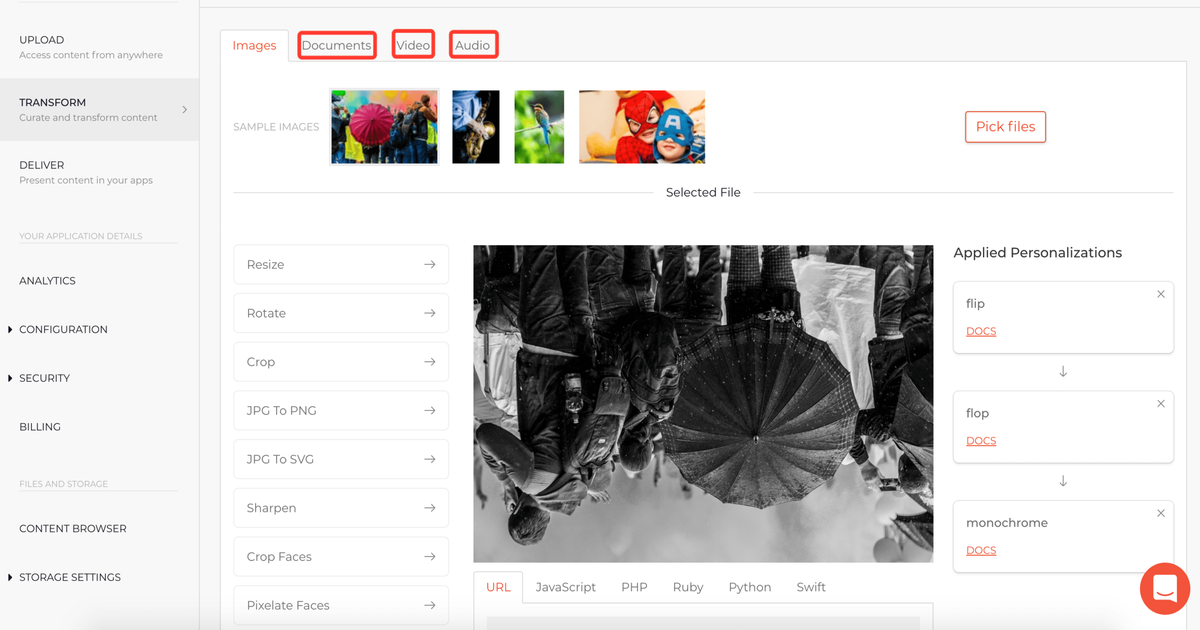The width and height of the screenshot is (1200, 630).
Task: Switch to the Documents tab
Action: 337,44
